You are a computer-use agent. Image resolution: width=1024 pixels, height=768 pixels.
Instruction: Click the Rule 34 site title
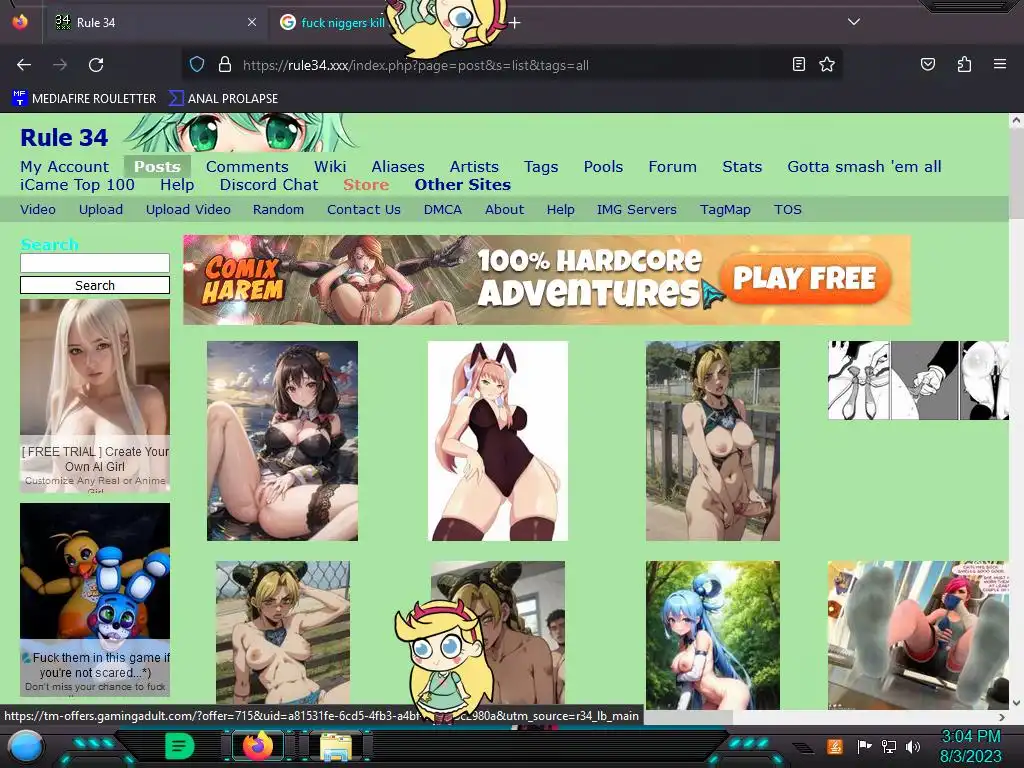64,138
